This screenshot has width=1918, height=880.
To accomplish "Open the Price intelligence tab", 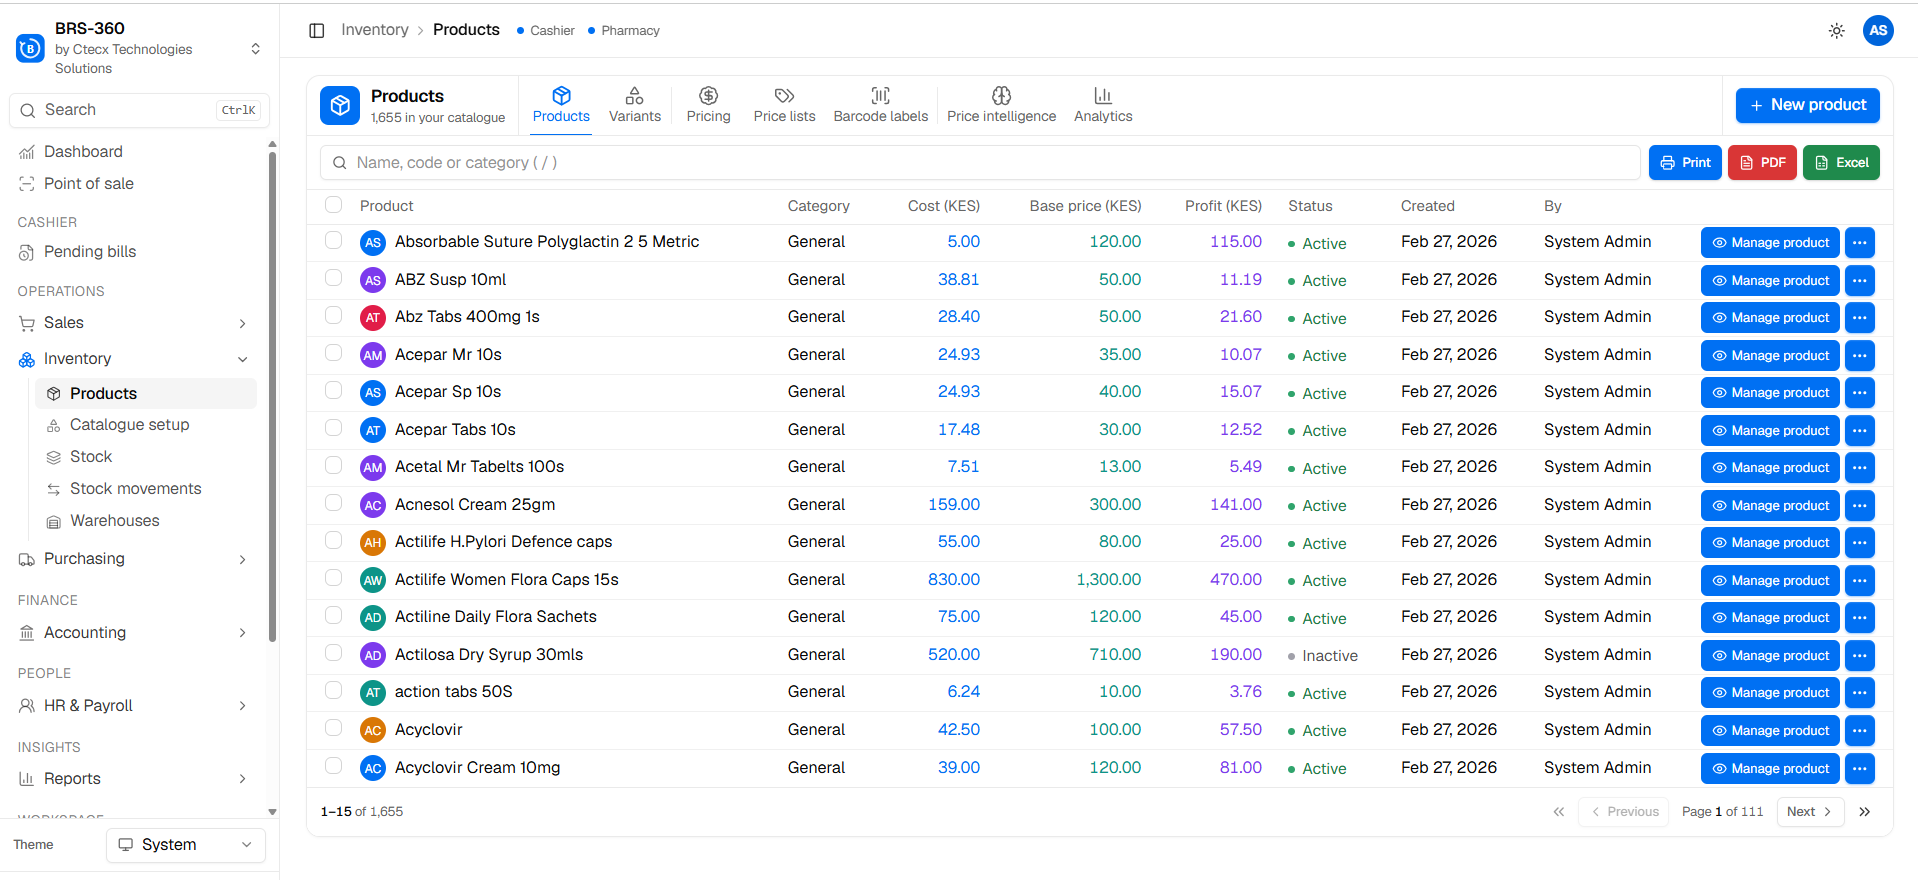I will [1001, 105].
